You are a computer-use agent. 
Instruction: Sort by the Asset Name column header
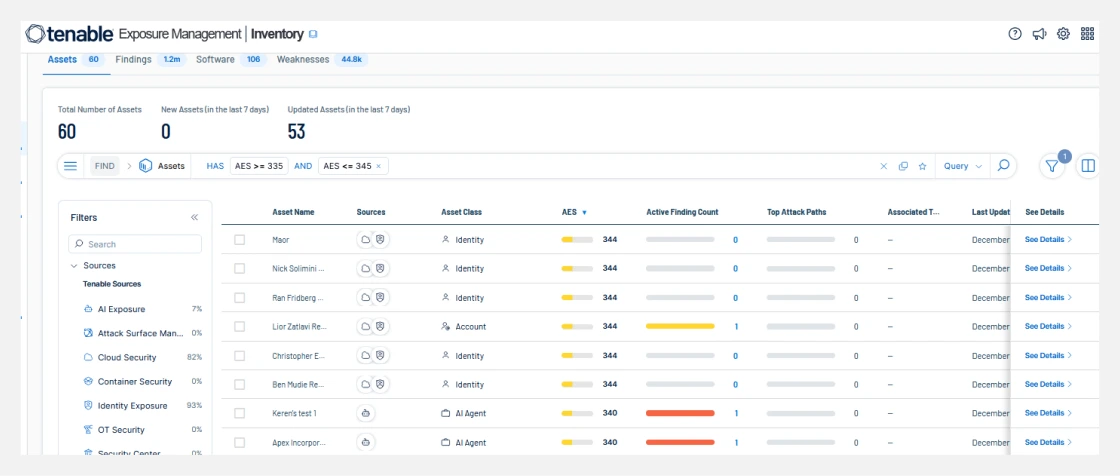pyautogui.click(x=293, y=212)
